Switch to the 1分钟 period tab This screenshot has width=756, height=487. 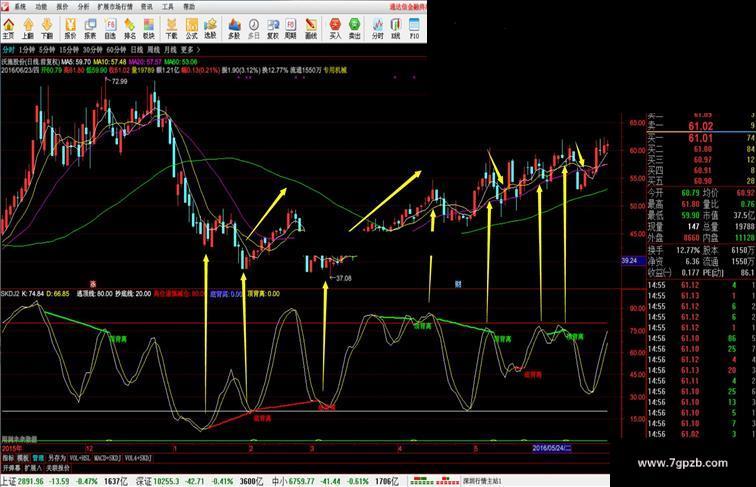pyautogui.click(x=27, y=50)
